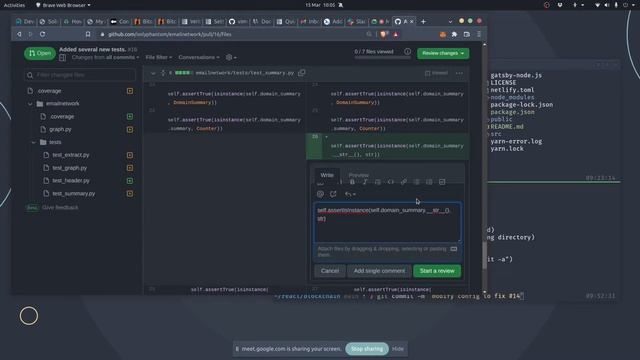Open a new browser tab with plus
Viewport: 640px width, 360px height.
(423, 22)
